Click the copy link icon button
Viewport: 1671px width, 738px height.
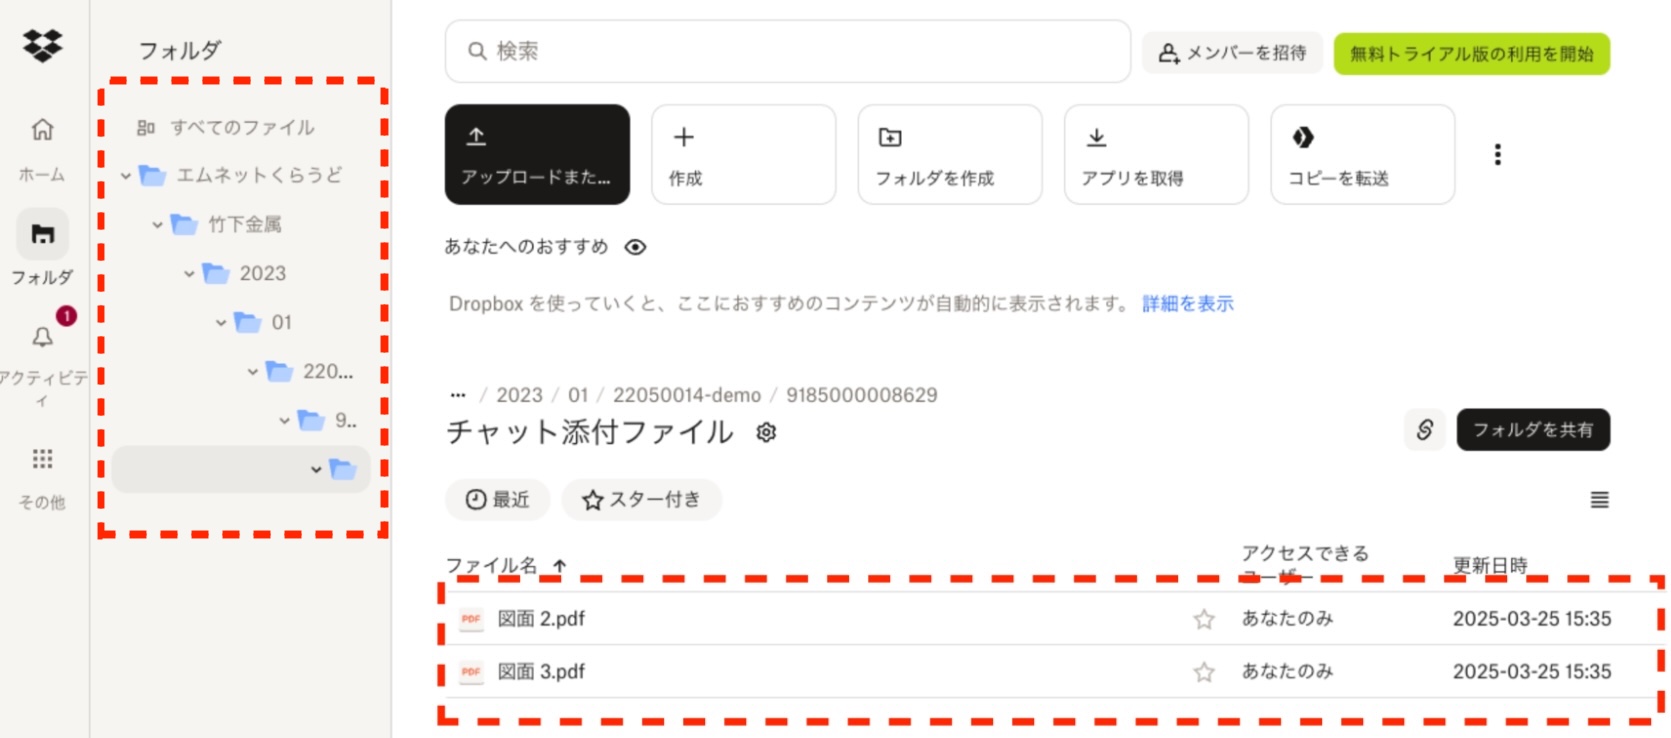pos(1424,430)
